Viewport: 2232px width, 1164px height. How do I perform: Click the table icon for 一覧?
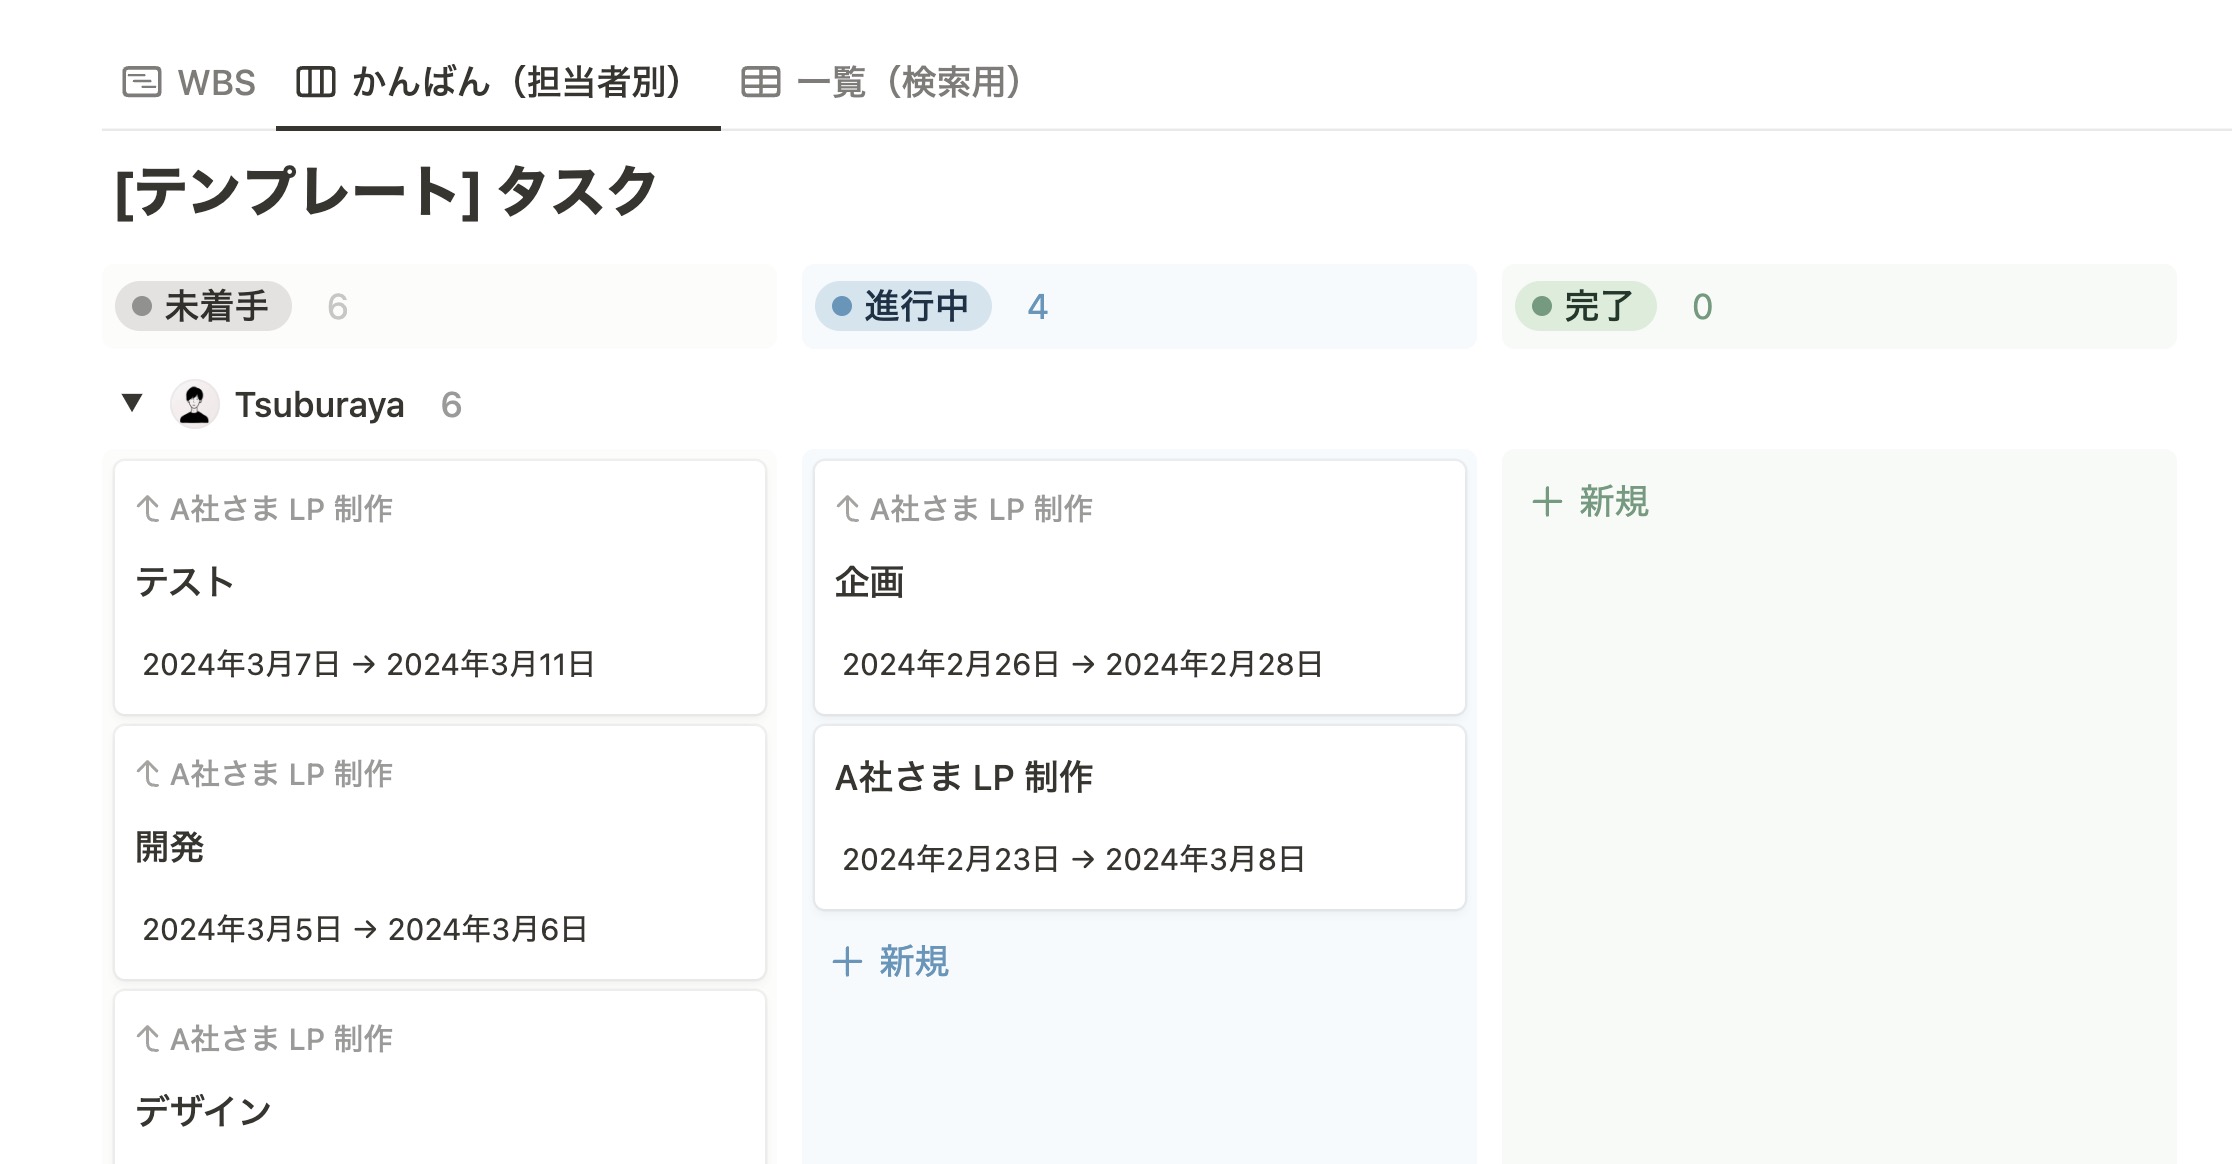pos(760,82)
